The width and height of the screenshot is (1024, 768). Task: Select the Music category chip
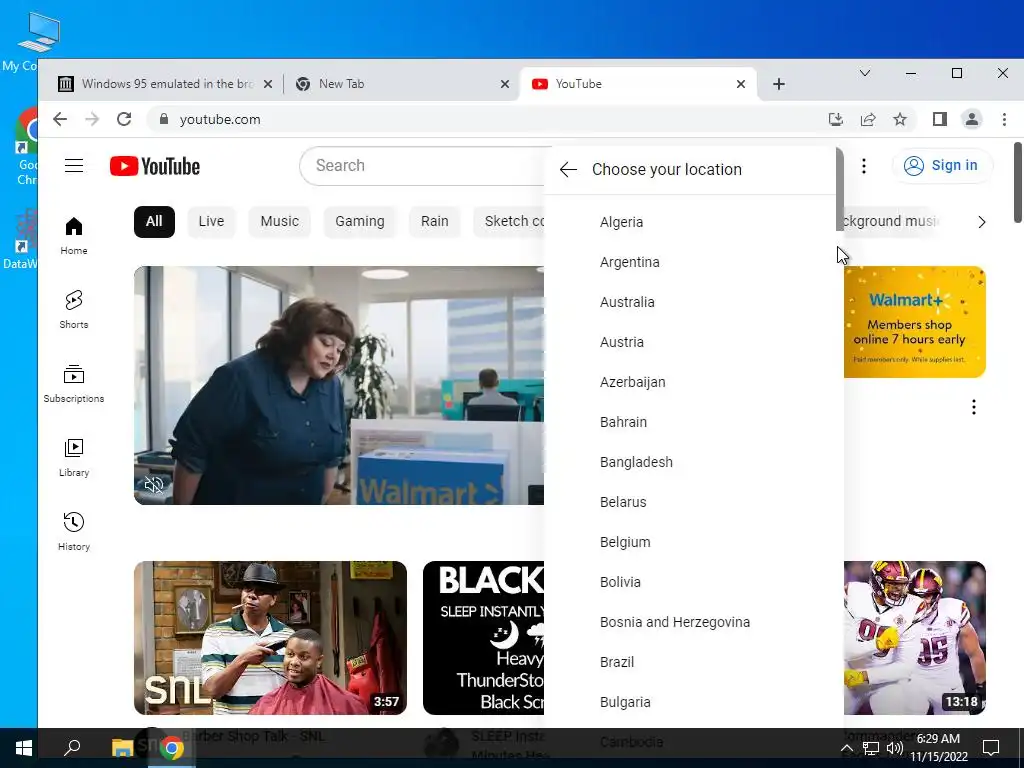[x=280, y=222]
